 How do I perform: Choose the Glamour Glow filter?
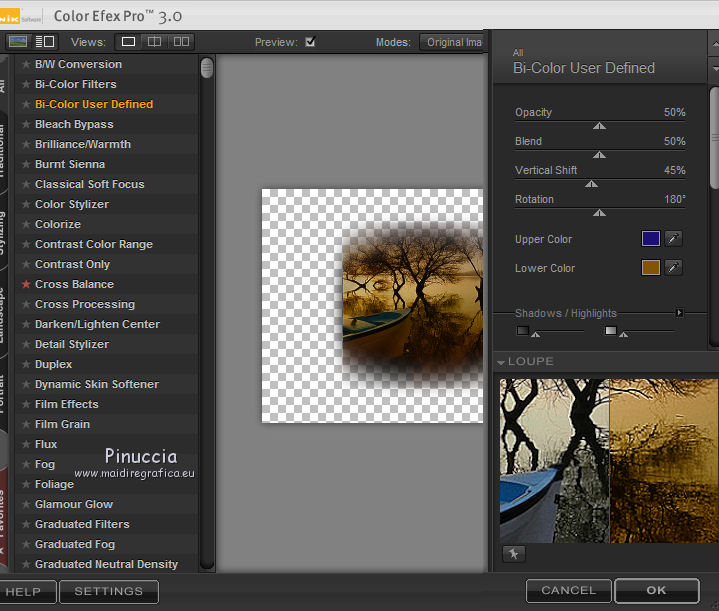[x=74, y=504]
